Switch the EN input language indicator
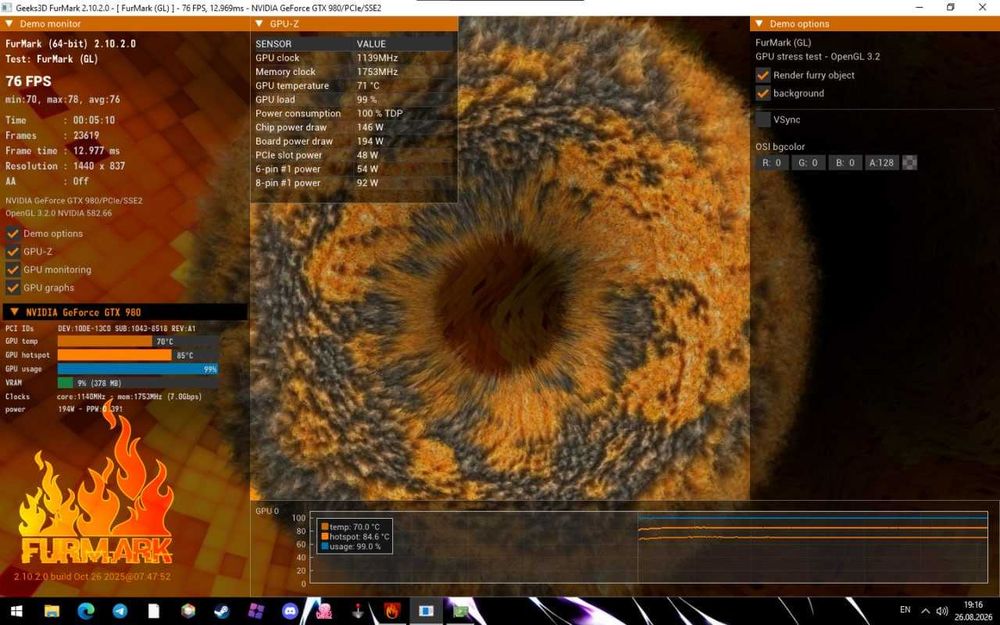This screenshot has width=1000, height=625. point(905,610)
